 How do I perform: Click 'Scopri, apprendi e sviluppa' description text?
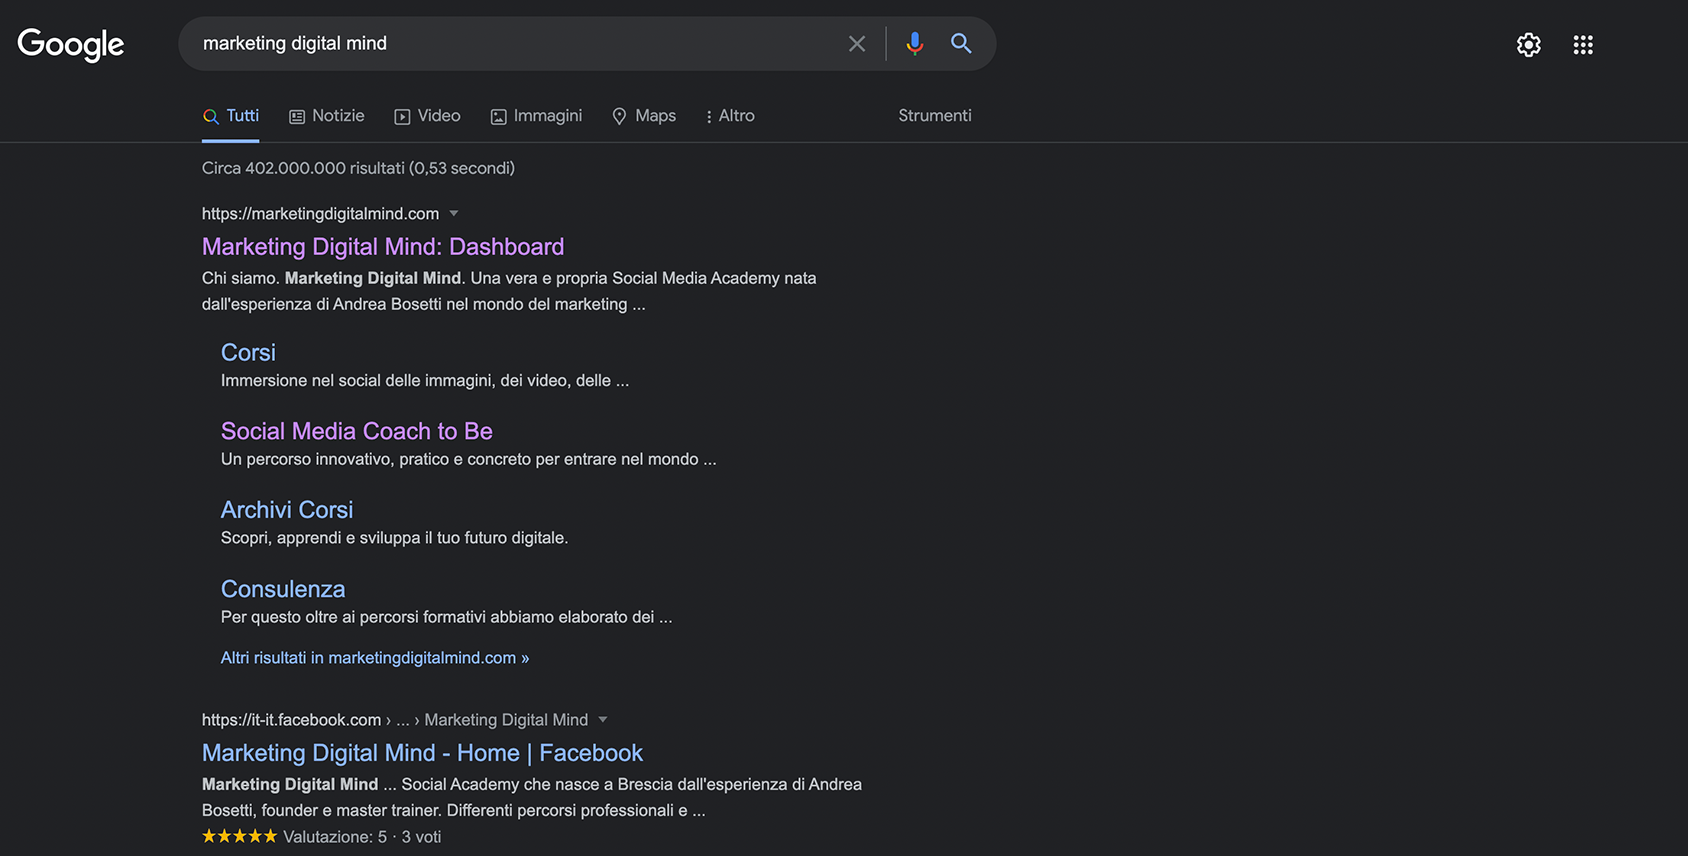tap(394, 538)
